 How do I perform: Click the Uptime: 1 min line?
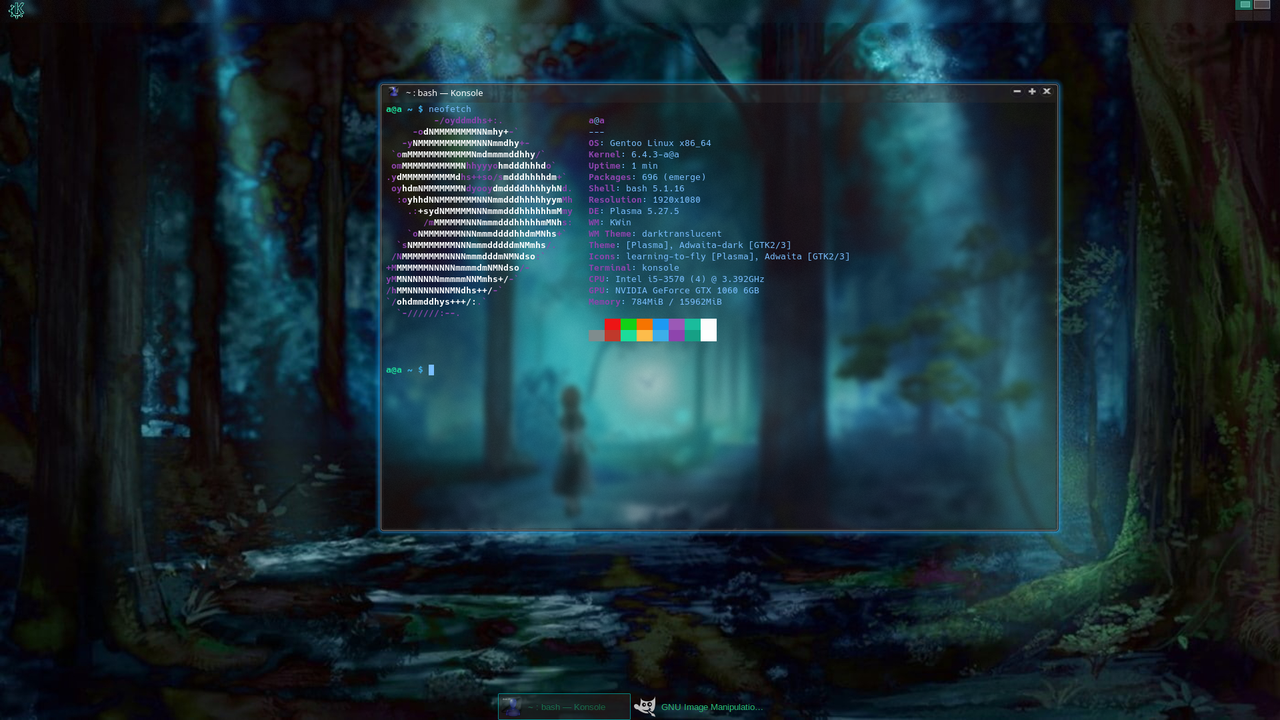[624, 166]
